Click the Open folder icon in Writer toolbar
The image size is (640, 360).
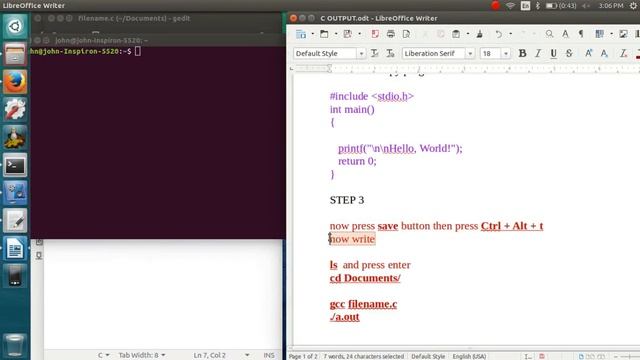[324, 34]
